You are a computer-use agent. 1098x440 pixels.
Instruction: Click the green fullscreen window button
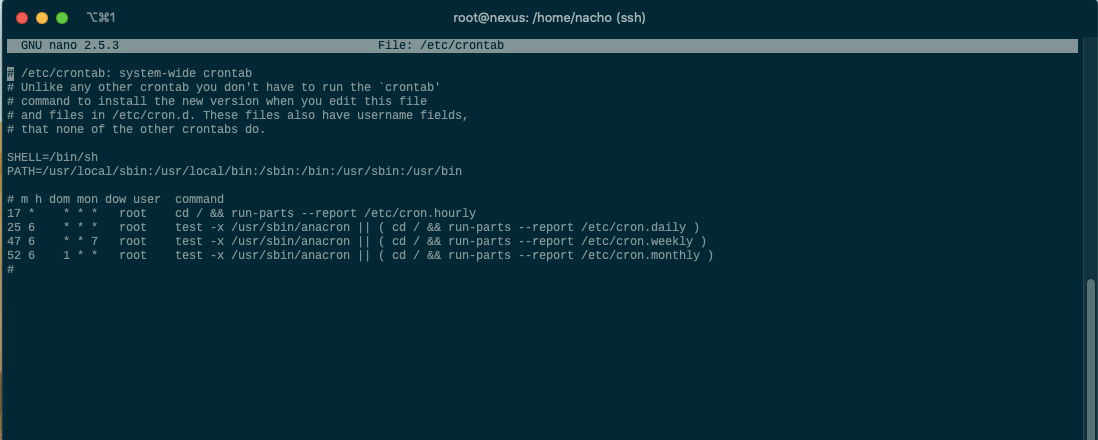pos(62,18)
